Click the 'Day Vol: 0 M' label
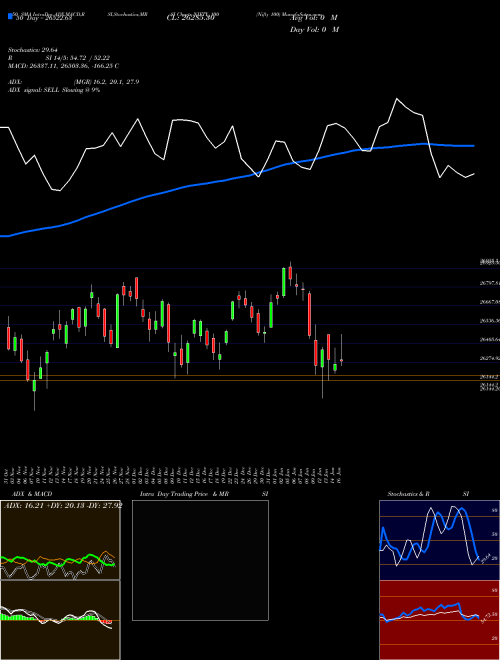This screenshot has height=660, width=500. click(x=314, y=29)
